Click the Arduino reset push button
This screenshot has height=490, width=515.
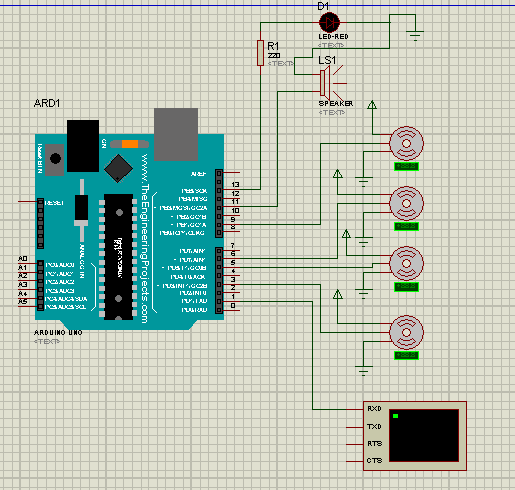(55, 159)
